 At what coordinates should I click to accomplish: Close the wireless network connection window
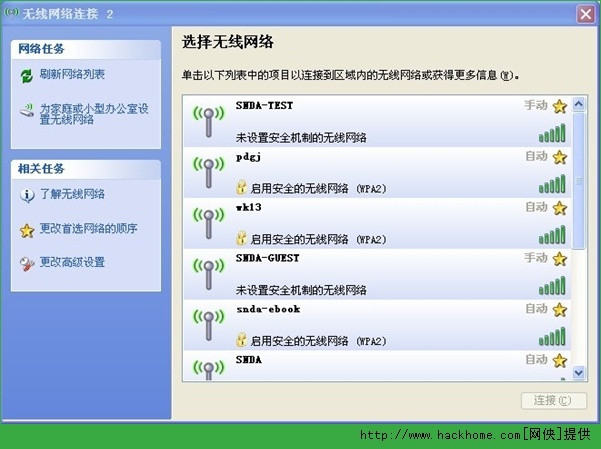pos(586,13)
